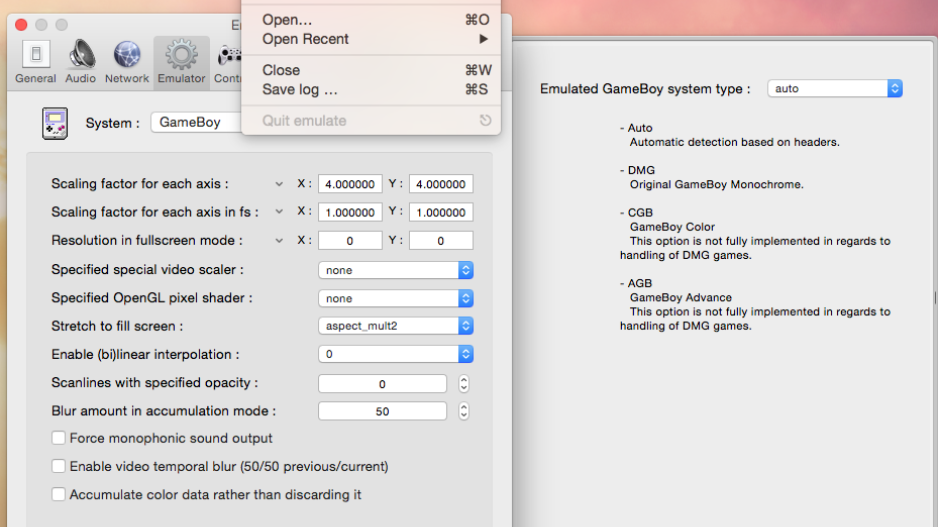Open Specified special video scaler dropdown
The width and height of the screenshot is (938, 527).
pyautogui.click(x=395, y=270)
